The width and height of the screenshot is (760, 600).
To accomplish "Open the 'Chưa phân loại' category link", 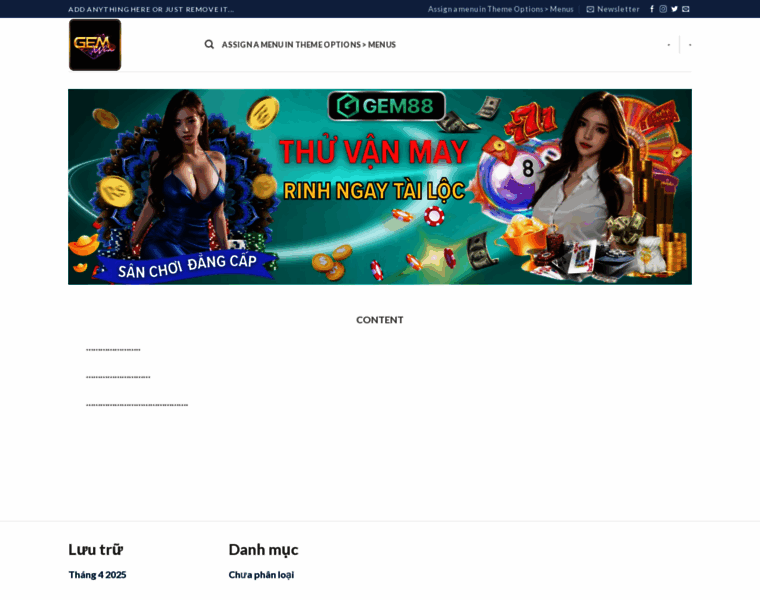I will click(x=261, y=575).
